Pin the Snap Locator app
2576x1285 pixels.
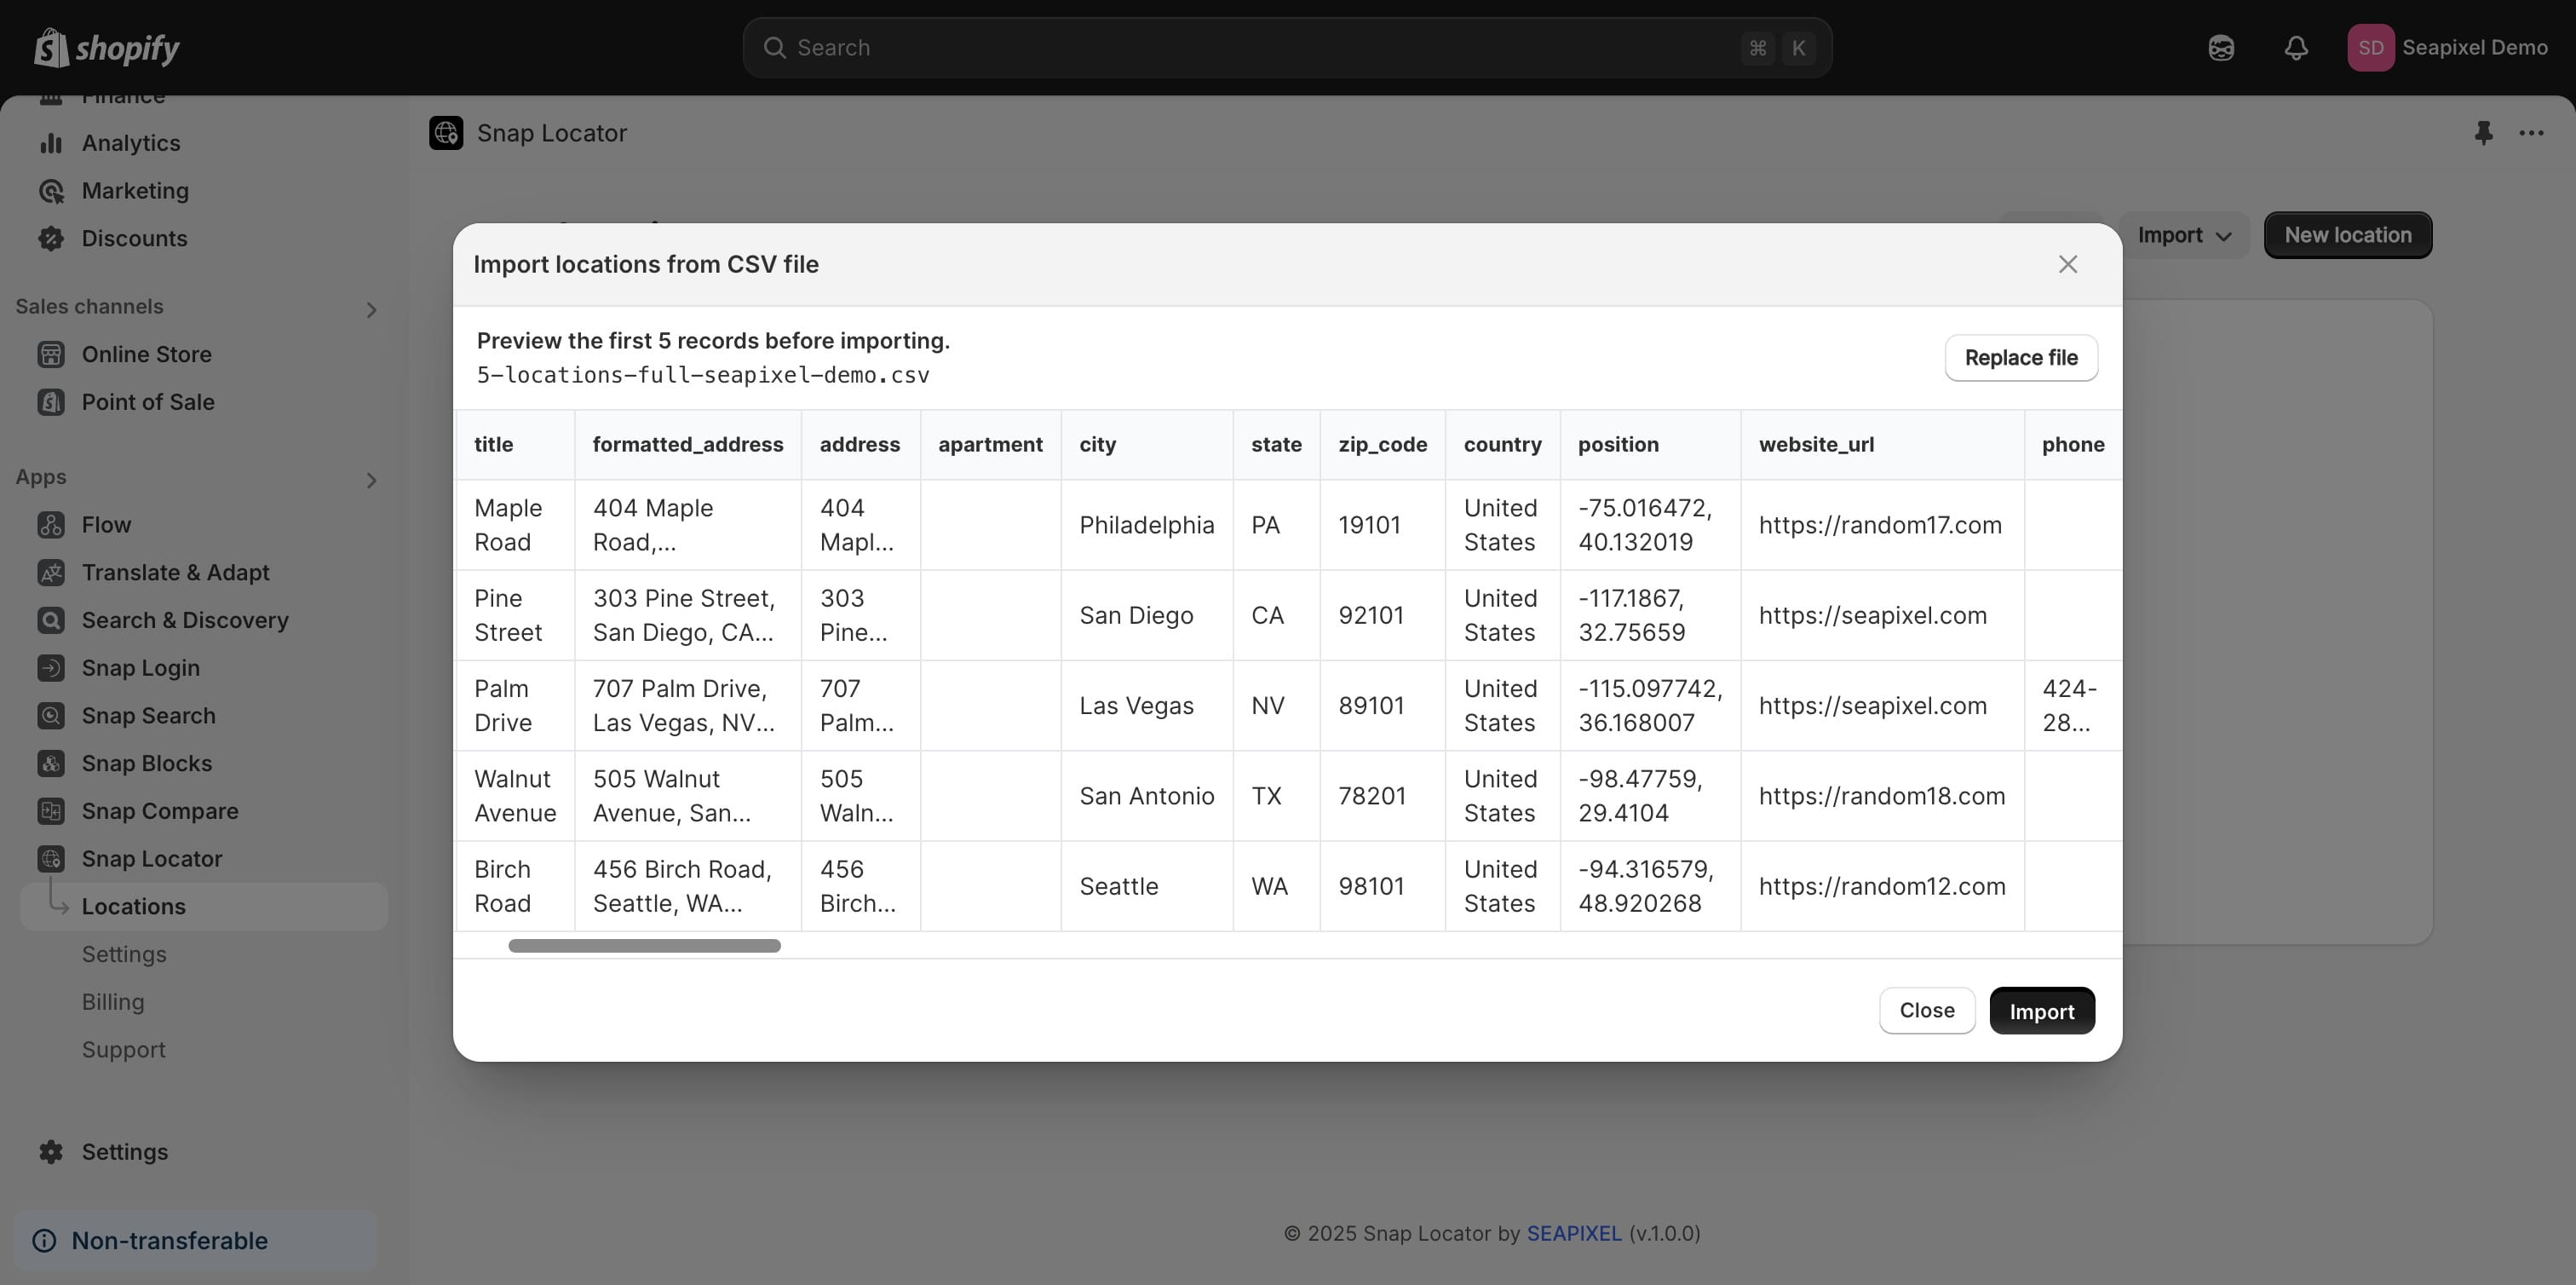(x=2483, y=133)
